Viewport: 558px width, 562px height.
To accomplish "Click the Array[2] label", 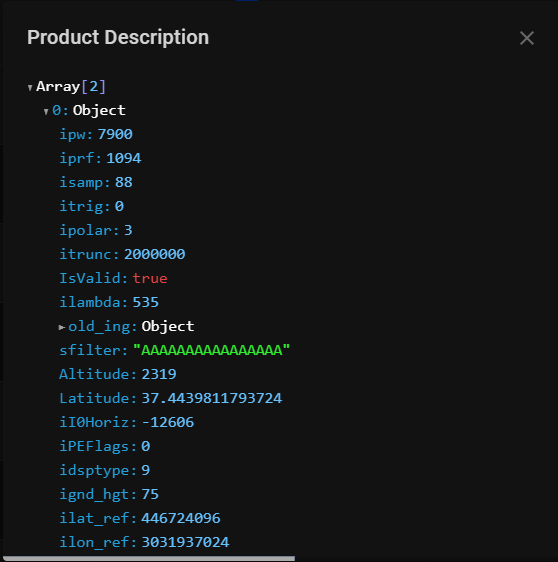I will pos(71,87).
